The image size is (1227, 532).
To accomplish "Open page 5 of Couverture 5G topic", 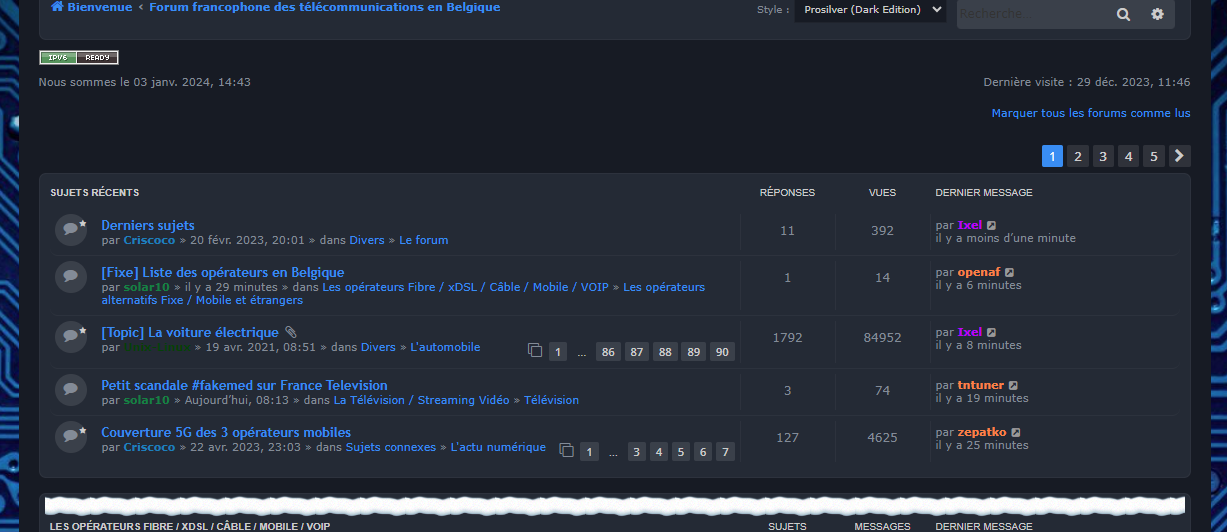I will (x=681, y=451).
